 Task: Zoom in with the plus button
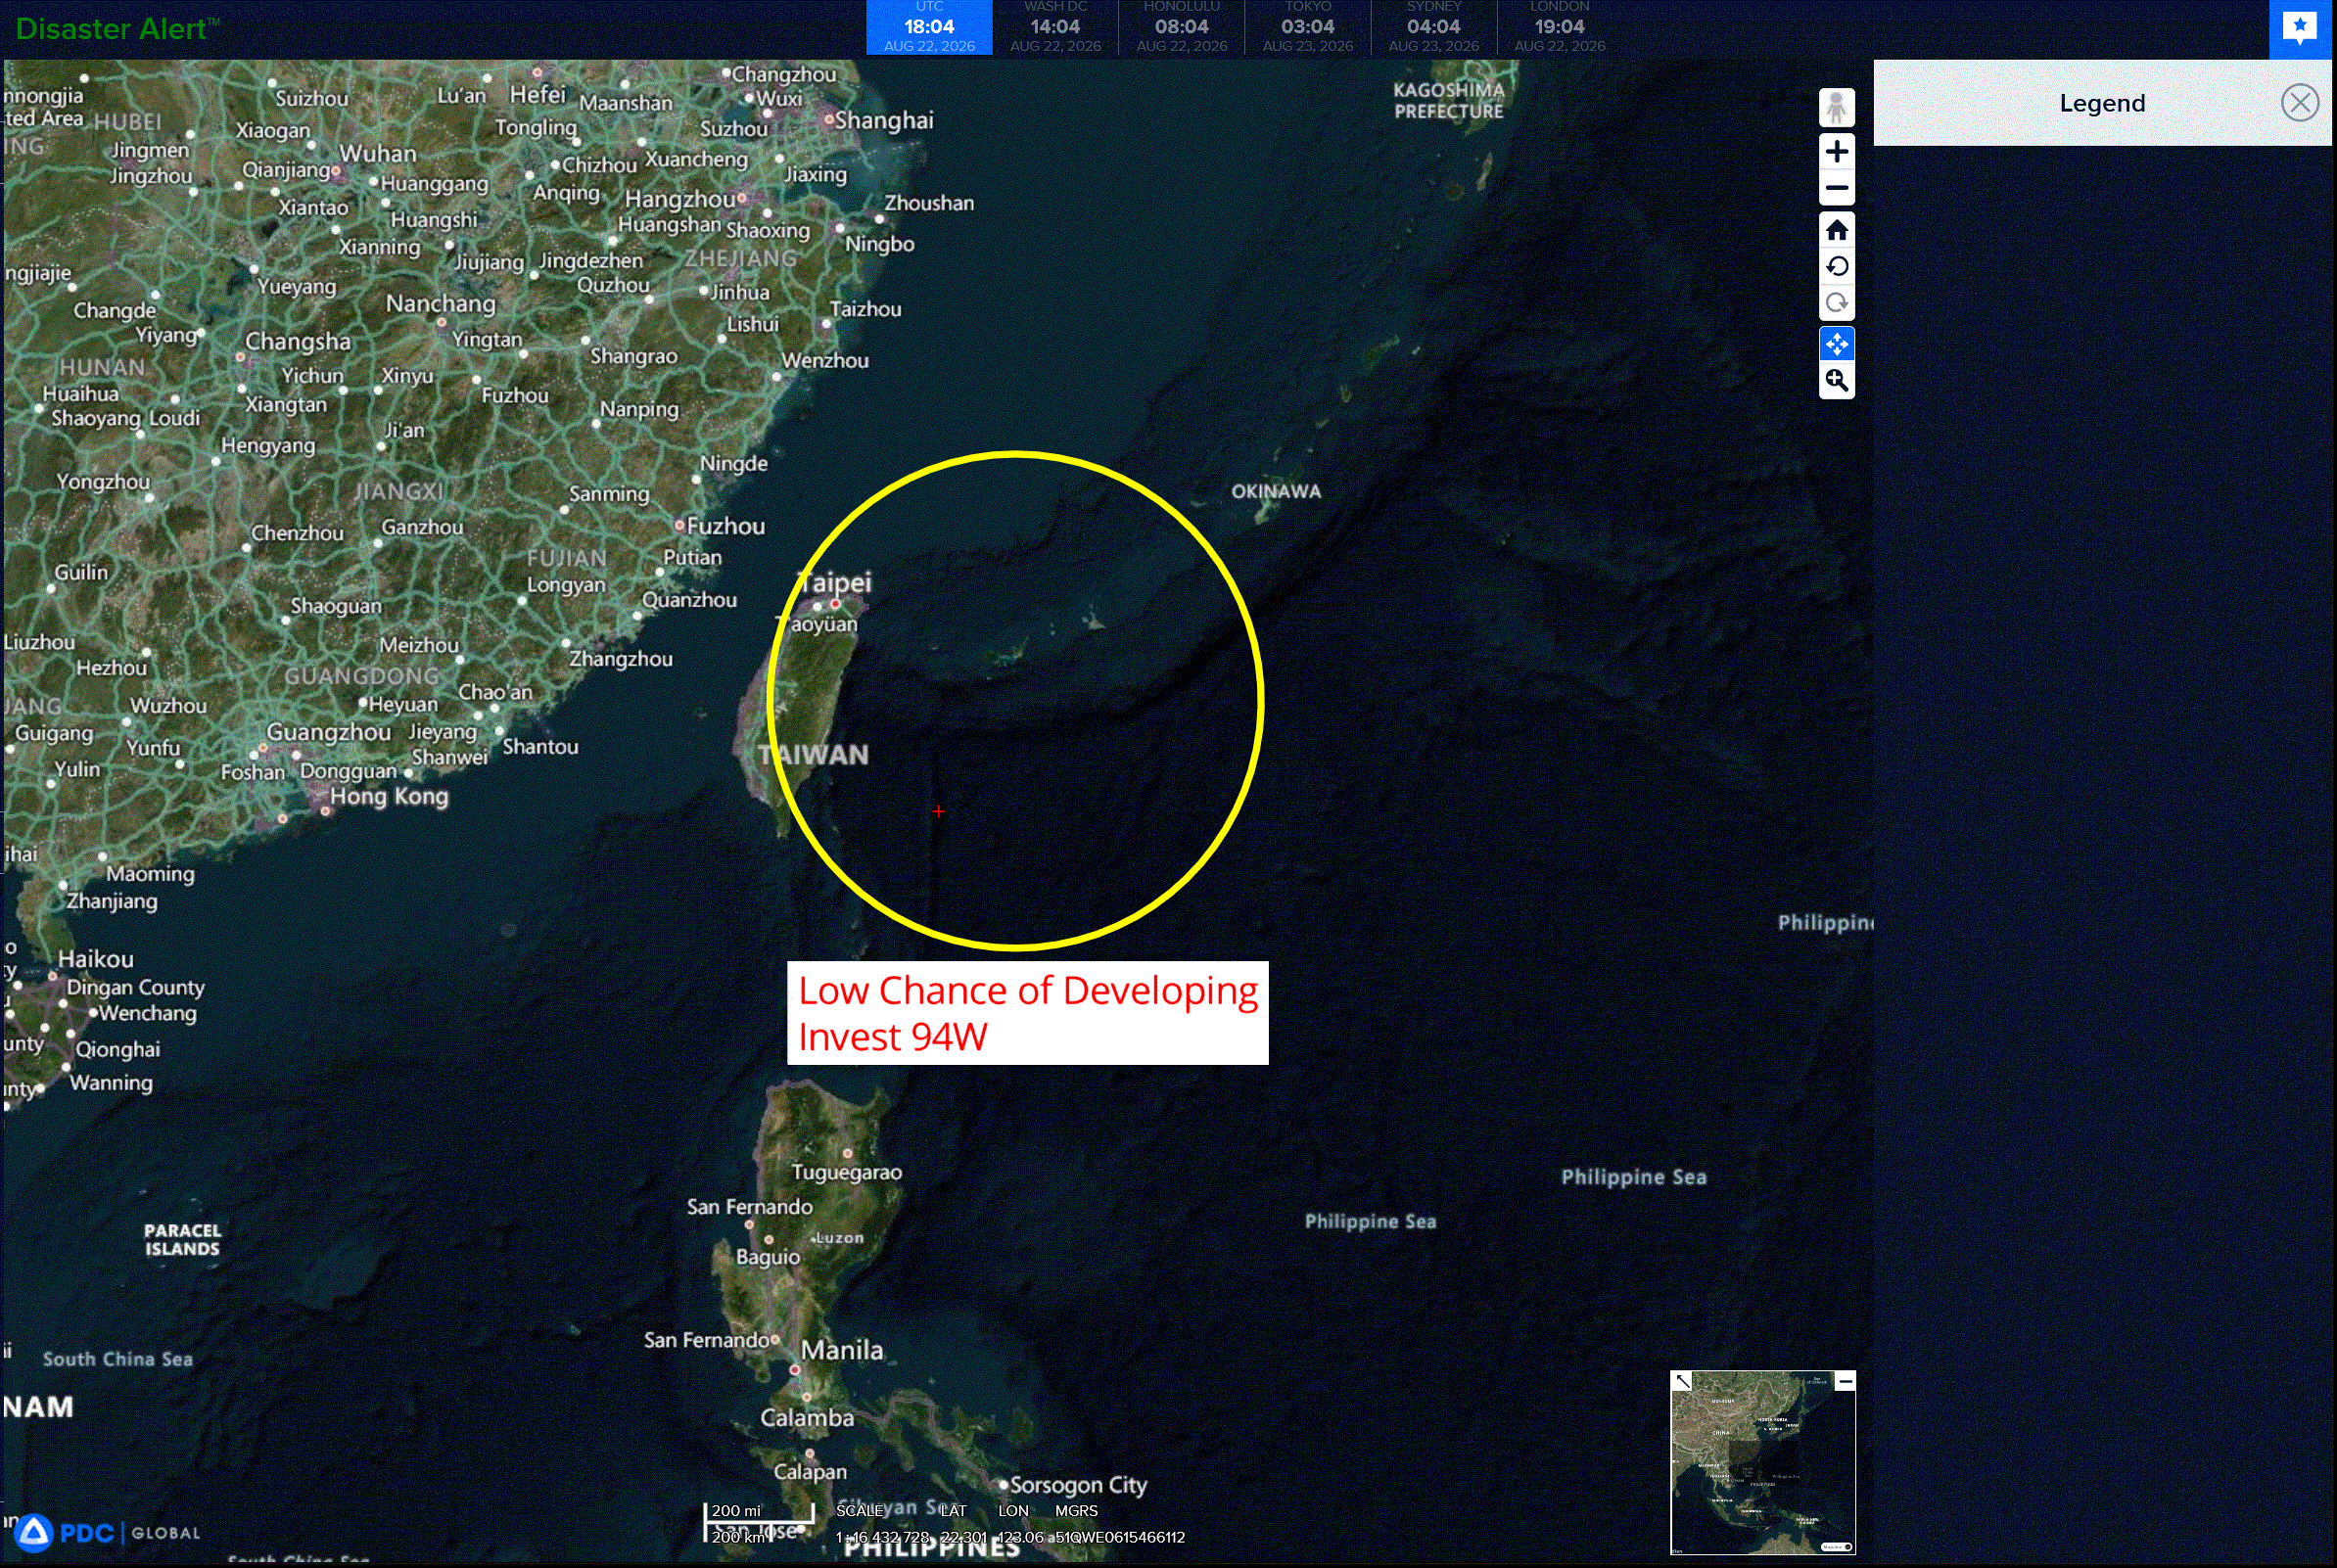(x=1836, y=152)
